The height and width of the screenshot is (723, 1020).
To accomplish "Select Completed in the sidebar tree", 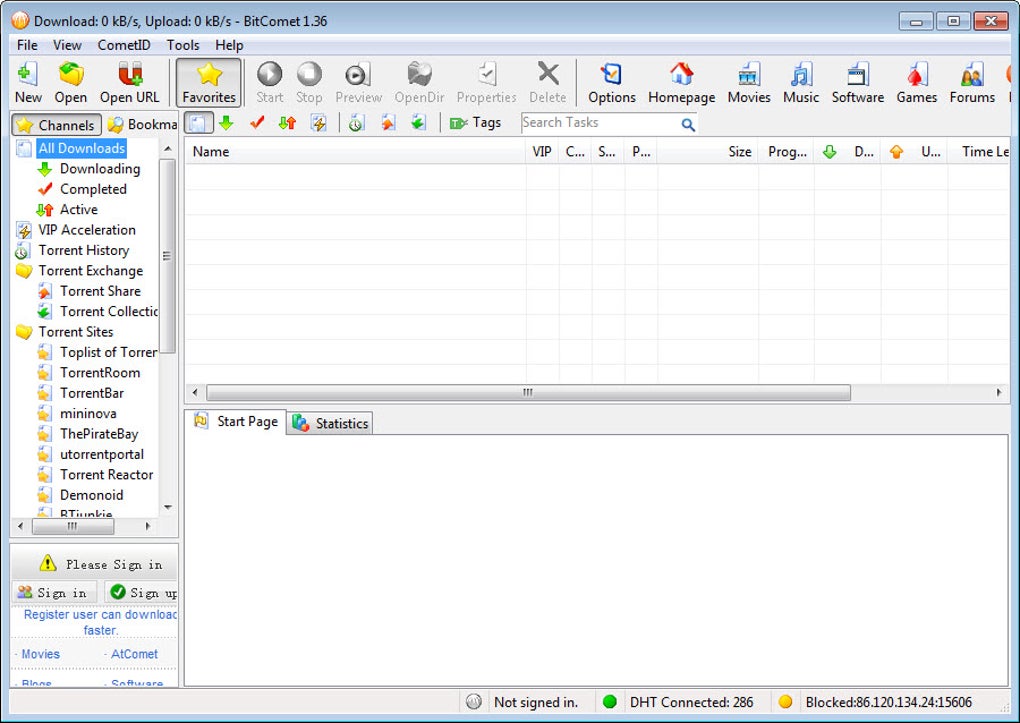I will 93,189.
